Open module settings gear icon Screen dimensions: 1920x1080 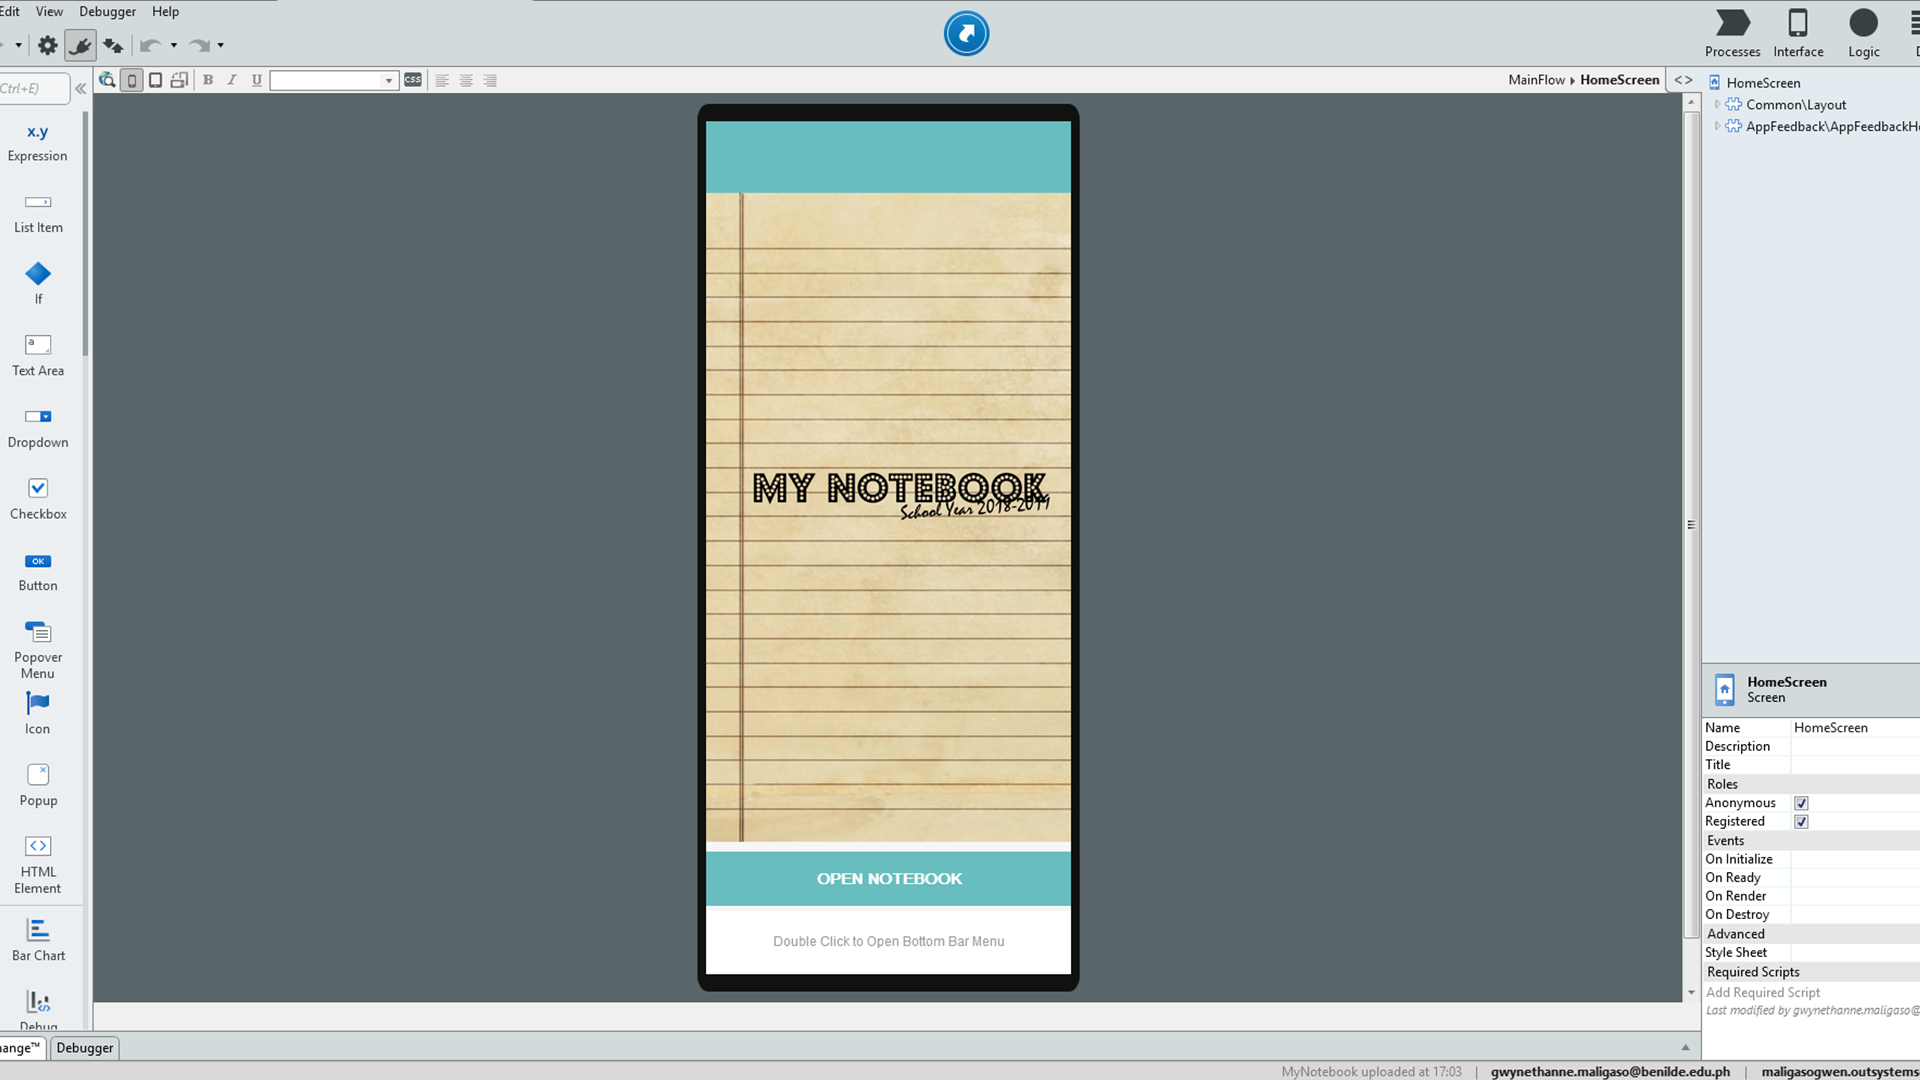tap(47, 45)
